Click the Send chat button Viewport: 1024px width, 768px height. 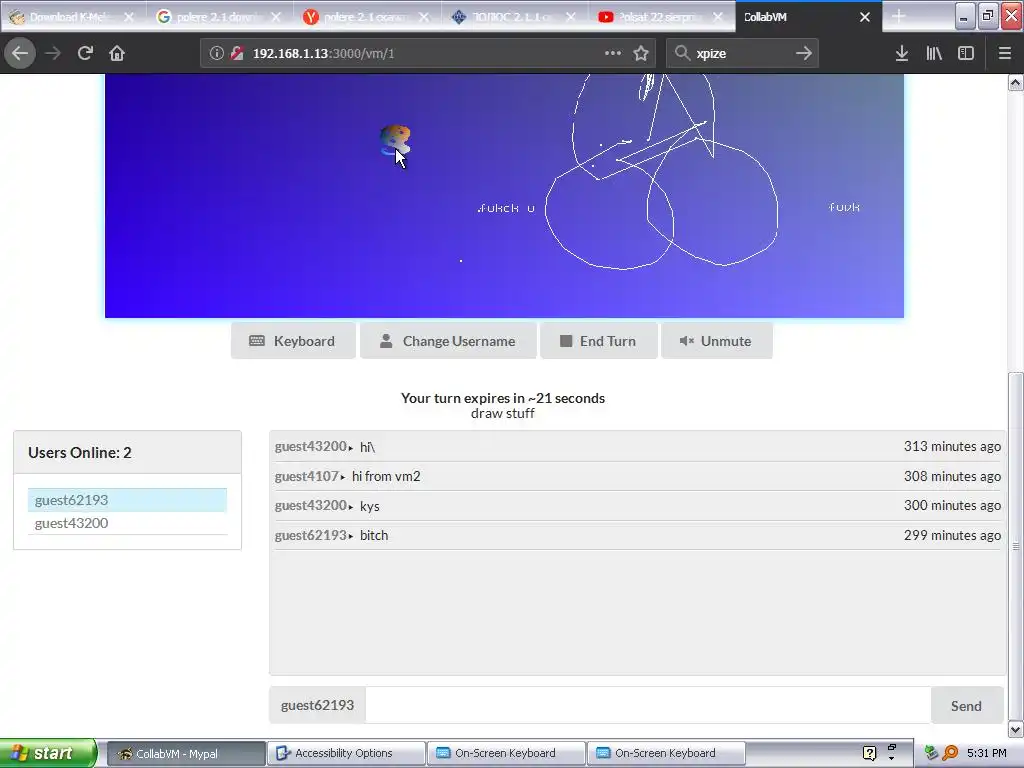click(x=966, y=706)
